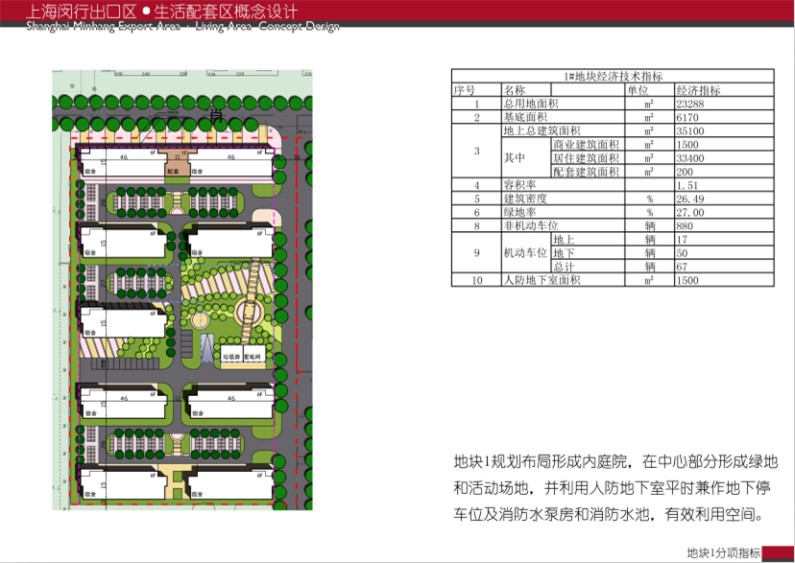Select the table title 1#地块经济技术指标
Image resolution: width=795 pixels, height=563 pixels.
click(612, 76)
